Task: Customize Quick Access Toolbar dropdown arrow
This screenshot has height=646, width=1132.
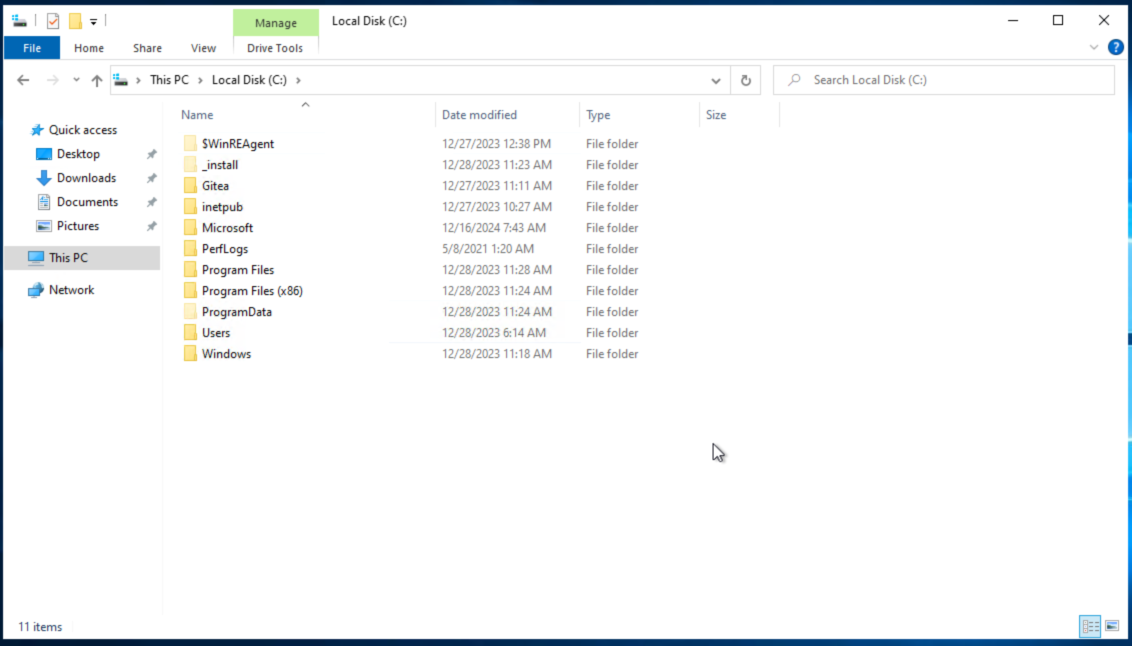Action: 94,21
